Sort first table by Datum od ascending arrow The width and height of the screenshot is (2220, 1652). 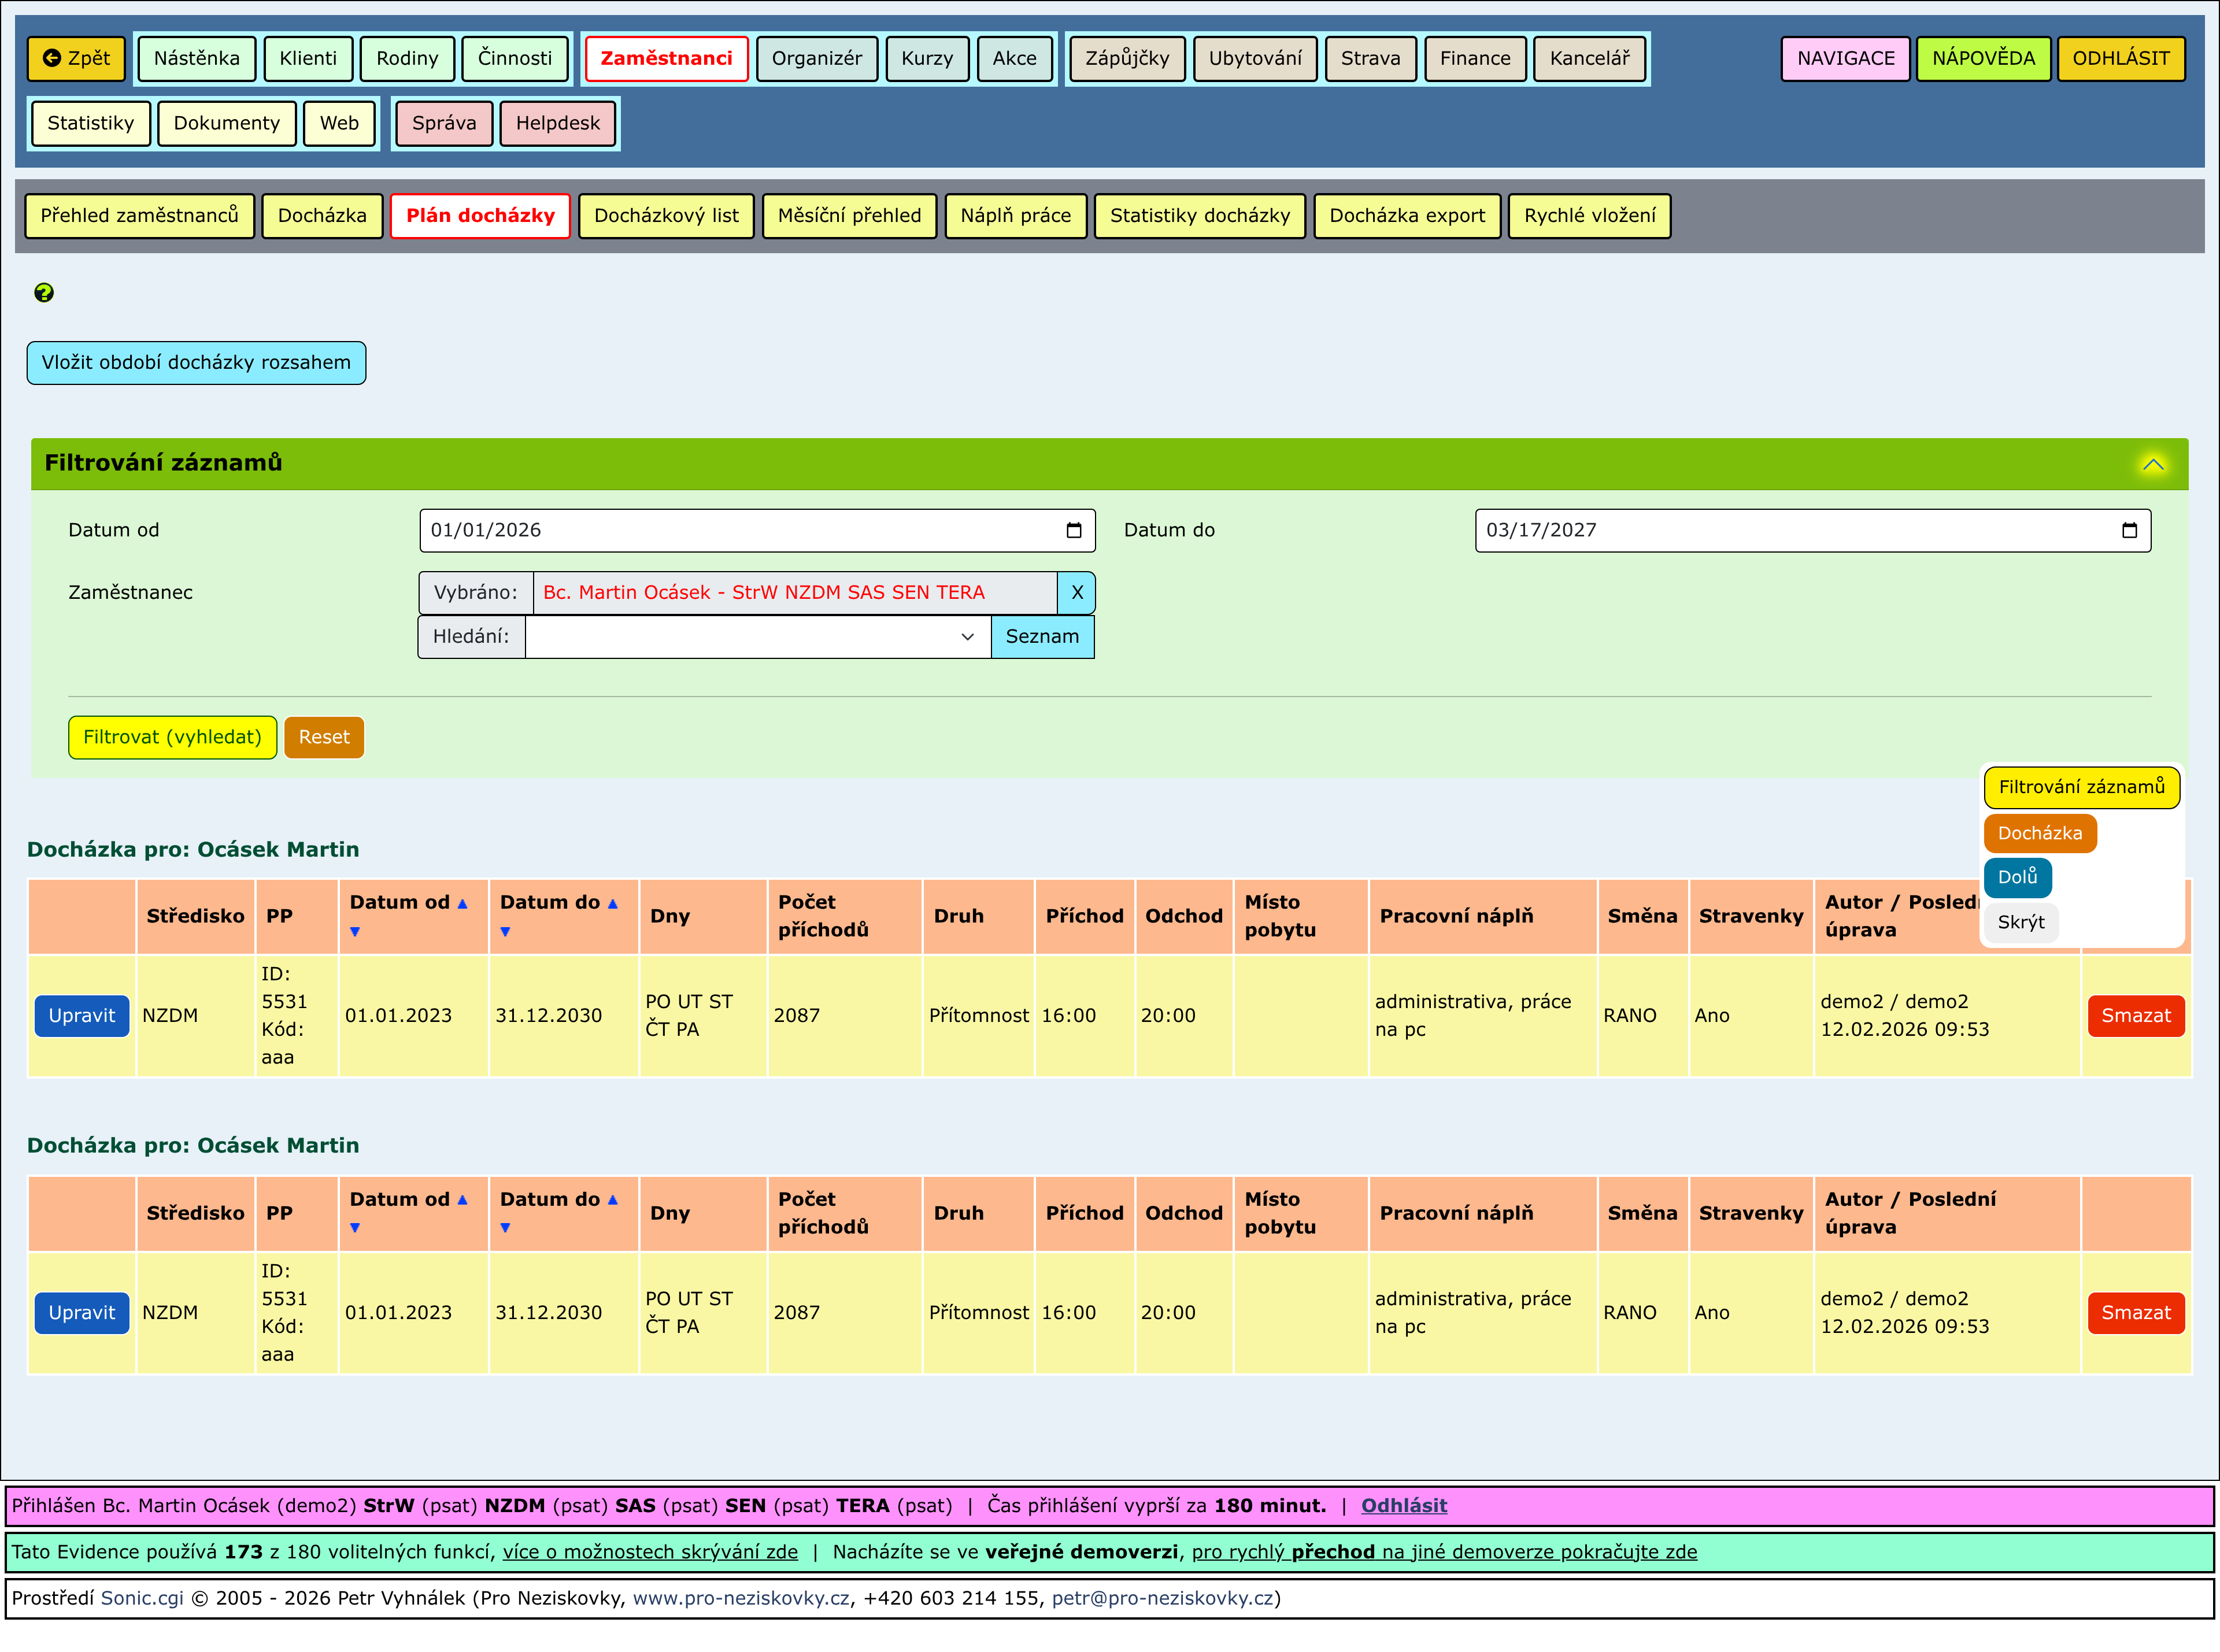click(462, 903)
